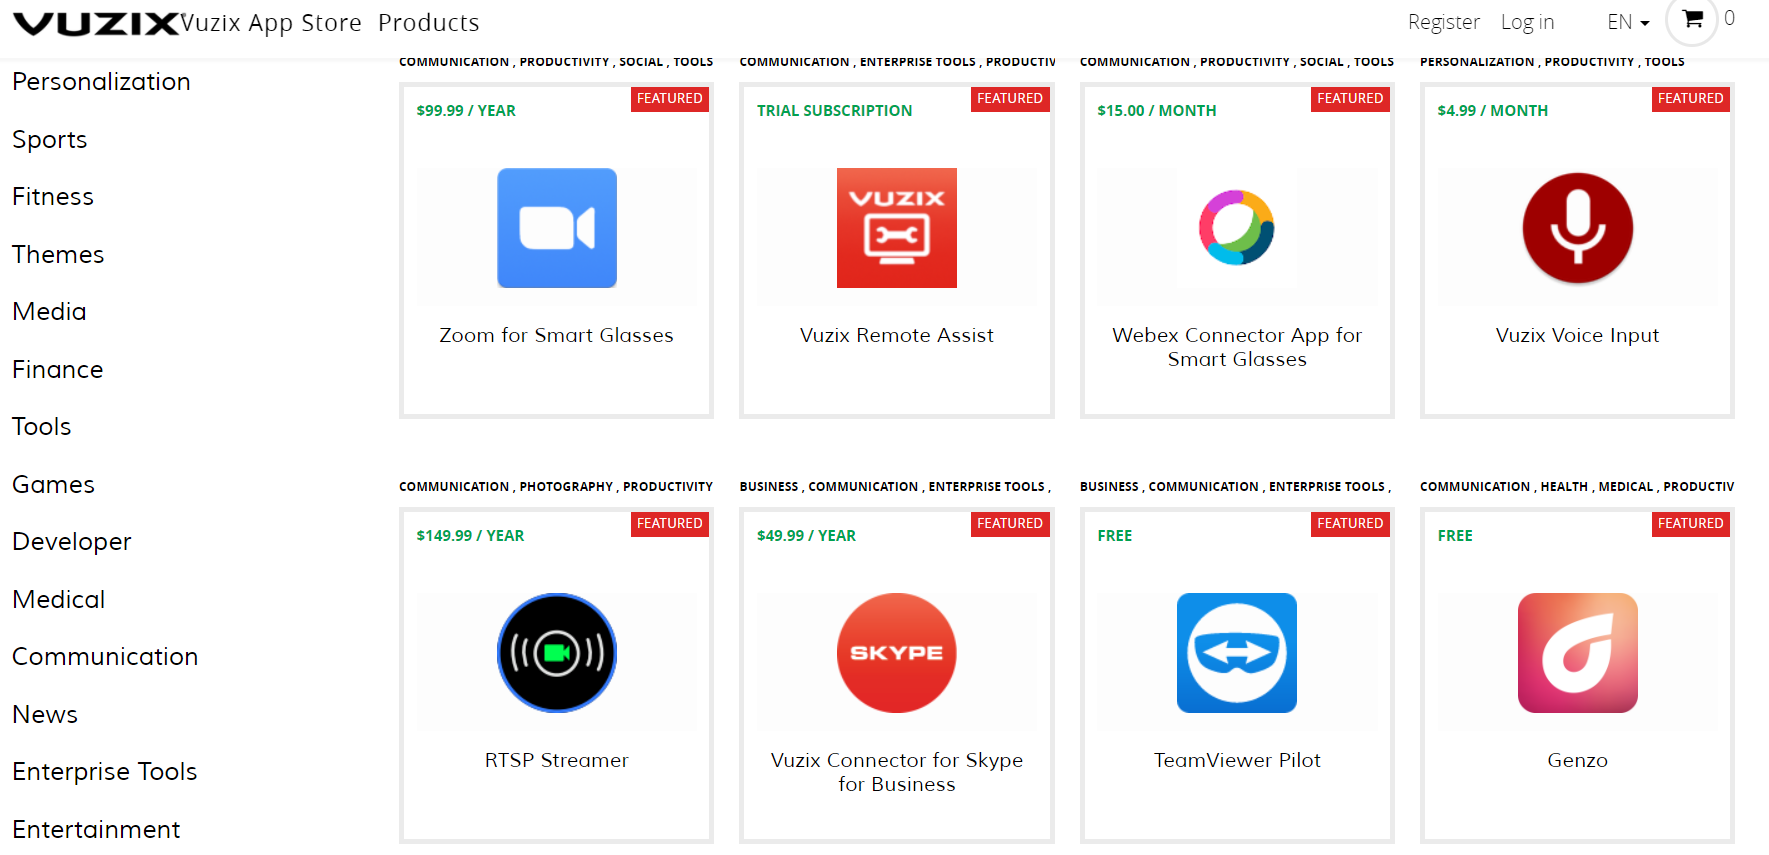Image resolution: width=1769 pixels, height=855 pixels.
Task: Click the Zoom for Smart Glasses title
Action: 557,335
